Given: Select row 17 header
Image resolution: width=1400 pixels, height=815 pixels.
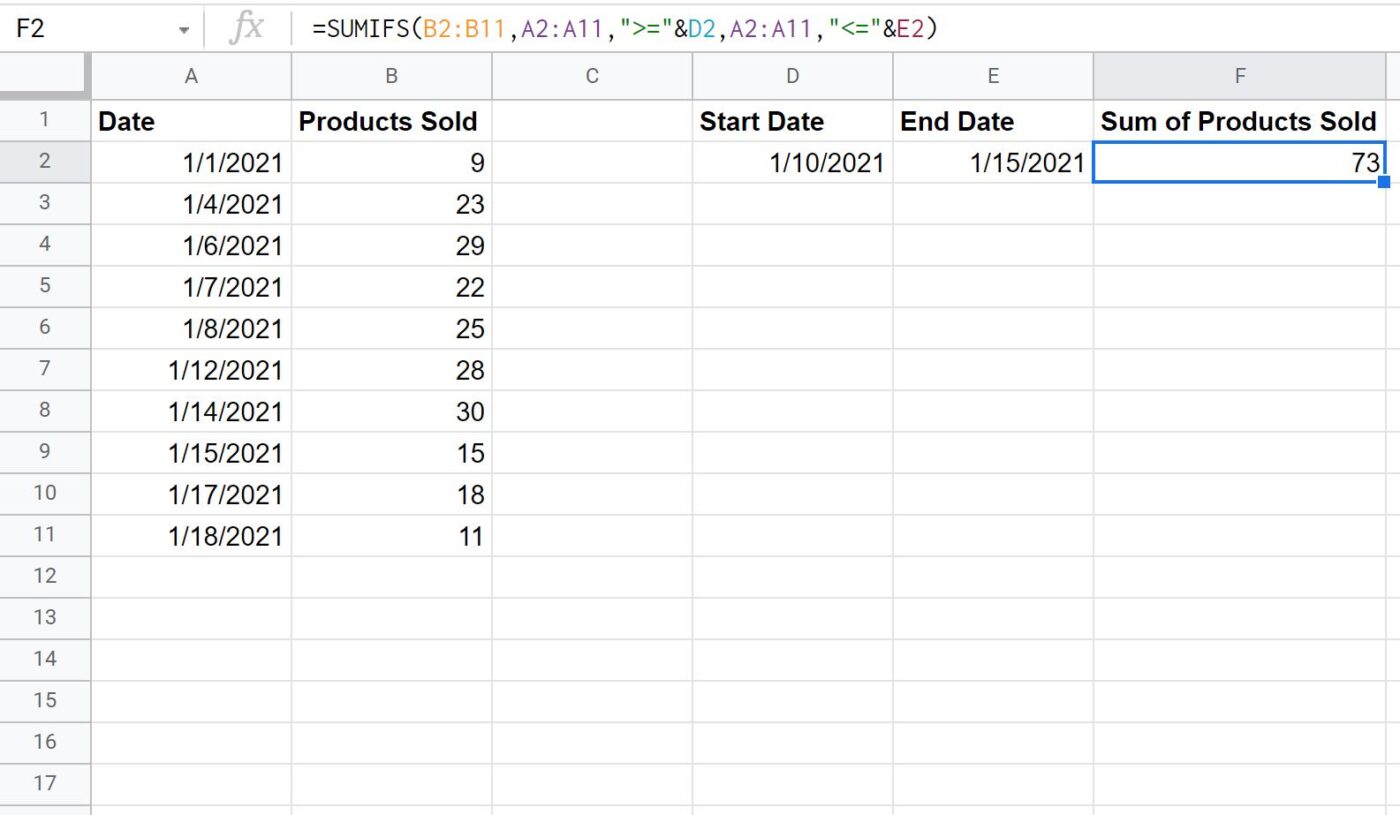Looking at the screenshot, I should 45,783.
